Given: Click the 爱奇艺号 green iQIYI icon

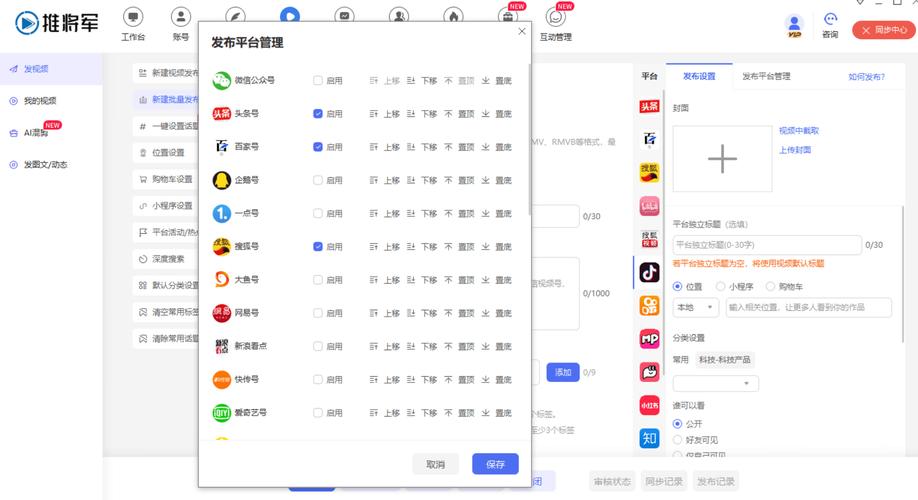Looking at the screenshot, I should (x=221, y=412).
